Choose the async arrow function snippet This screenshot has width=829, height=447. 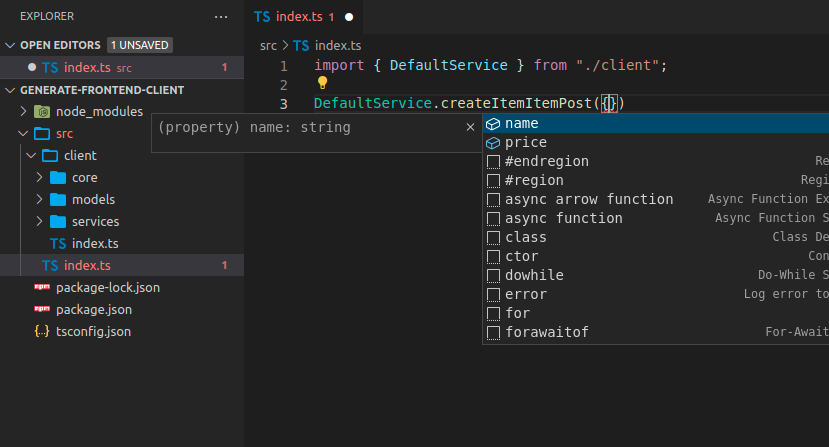(588, 199)
